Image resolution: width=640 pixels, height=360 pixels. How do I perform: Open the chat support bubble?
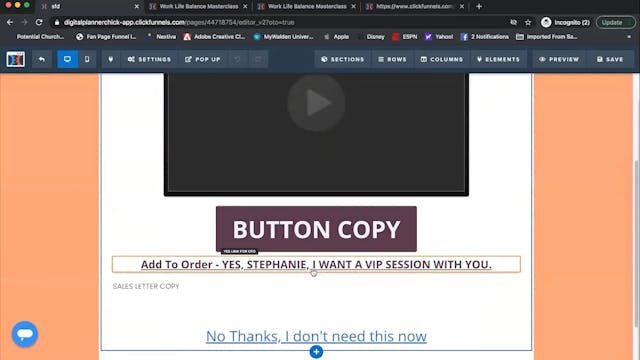click(x=25, y=334)
